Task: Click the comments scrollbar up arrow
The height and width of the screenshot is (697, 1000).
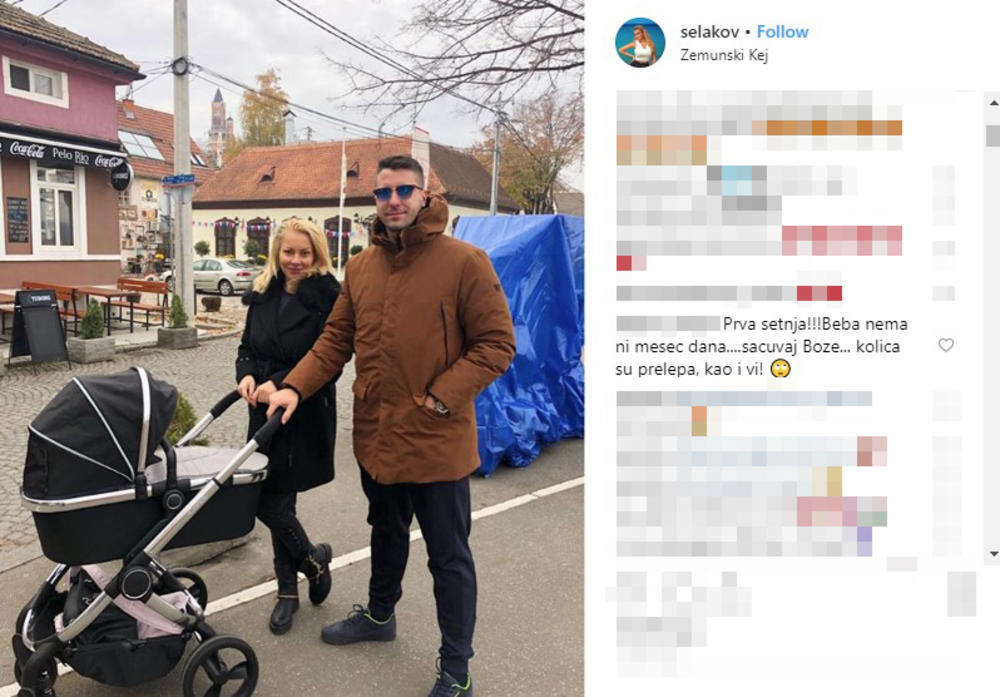Action: (993, 102)
